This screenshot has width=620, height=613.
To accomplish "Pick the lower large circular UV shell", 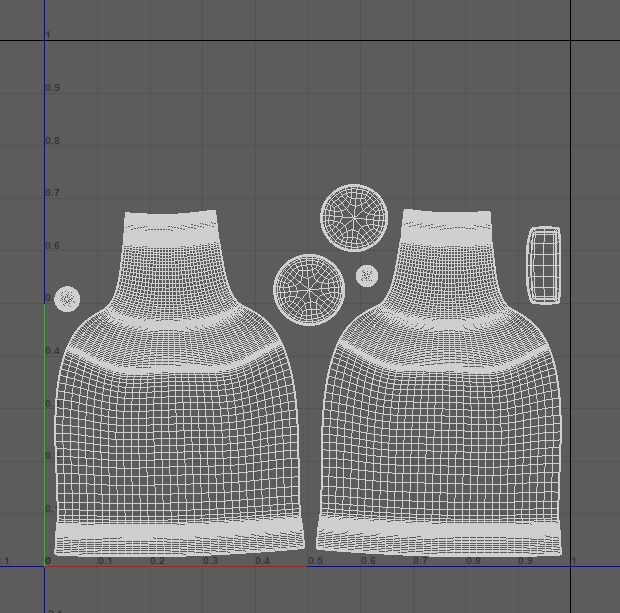I will 309,290.
